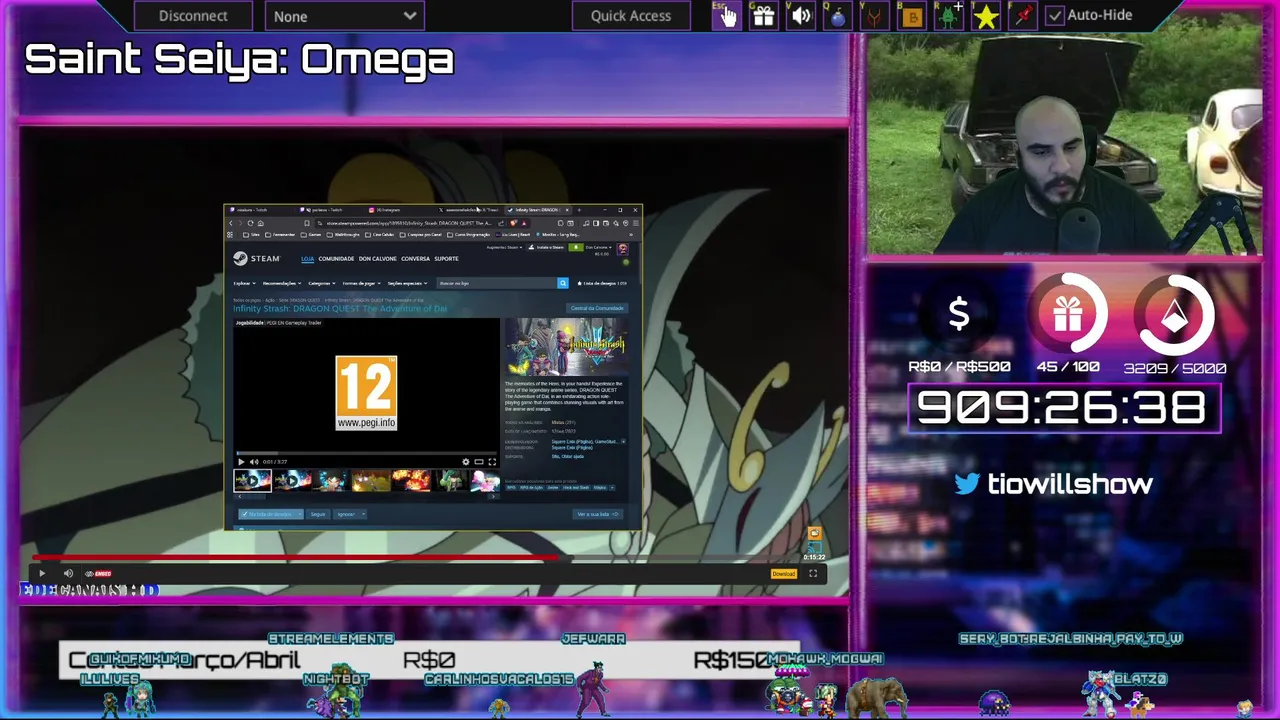This screenshot has height=720, width=1280.
Task: Toggle the Auto-Hide checkbox
Action: click(1055, 15)
